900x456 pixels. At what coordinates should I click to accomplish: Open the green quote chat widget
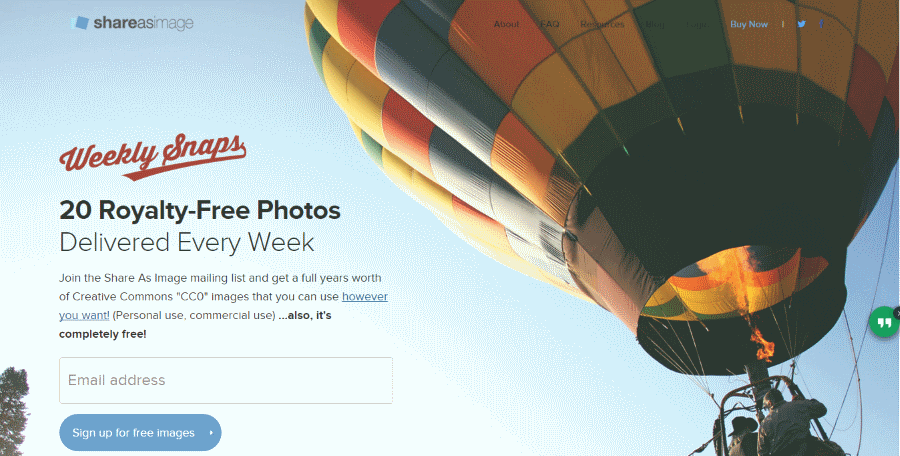(x=885, y=323)
